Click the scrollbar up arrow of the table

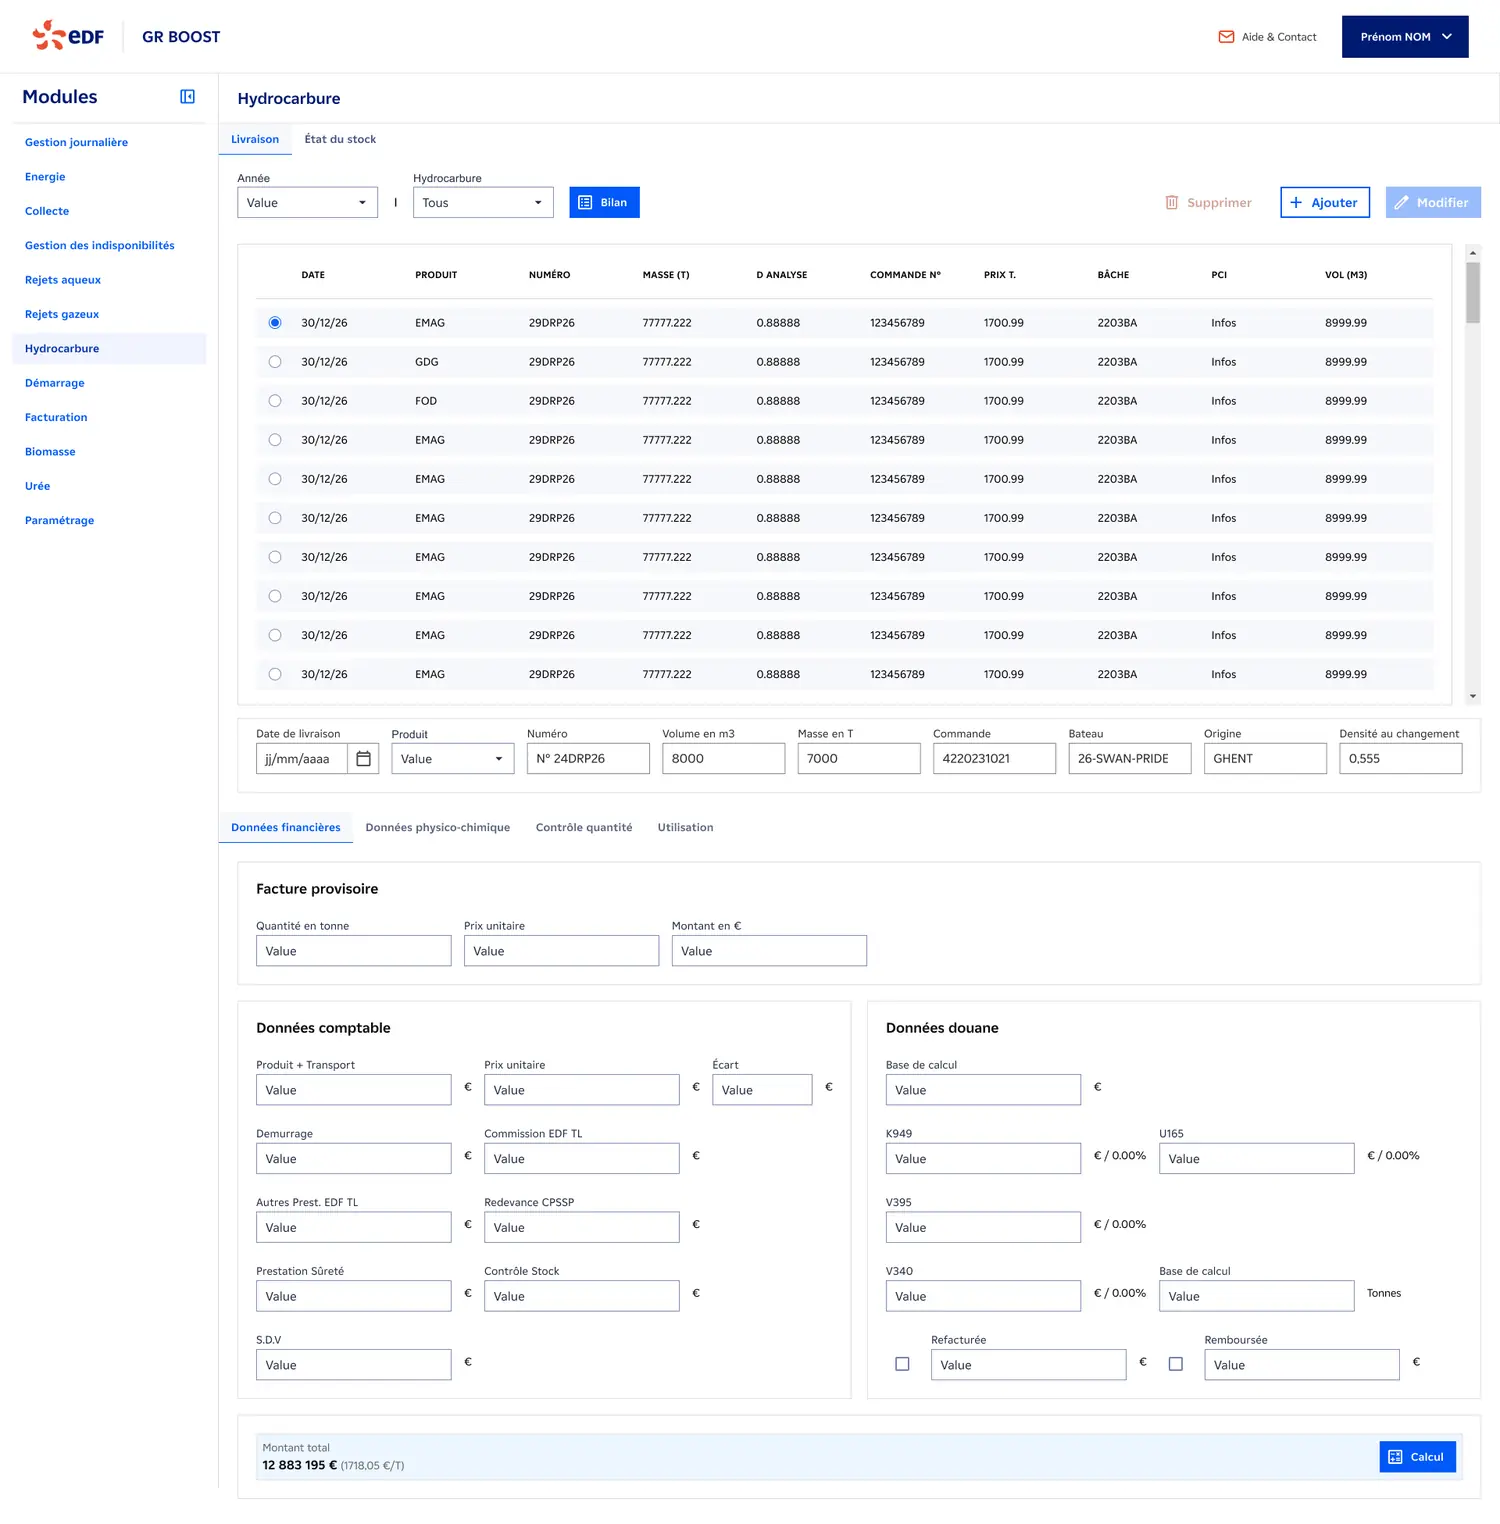1472,253
